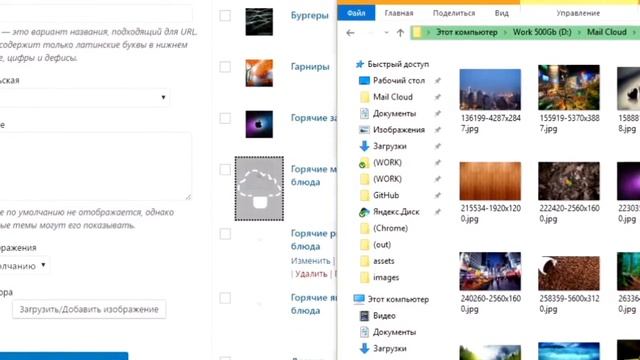Open Видео under Этот компьютер
This screenshot has width=640, height=360.
pyautogui.click(x=378, y=316)
